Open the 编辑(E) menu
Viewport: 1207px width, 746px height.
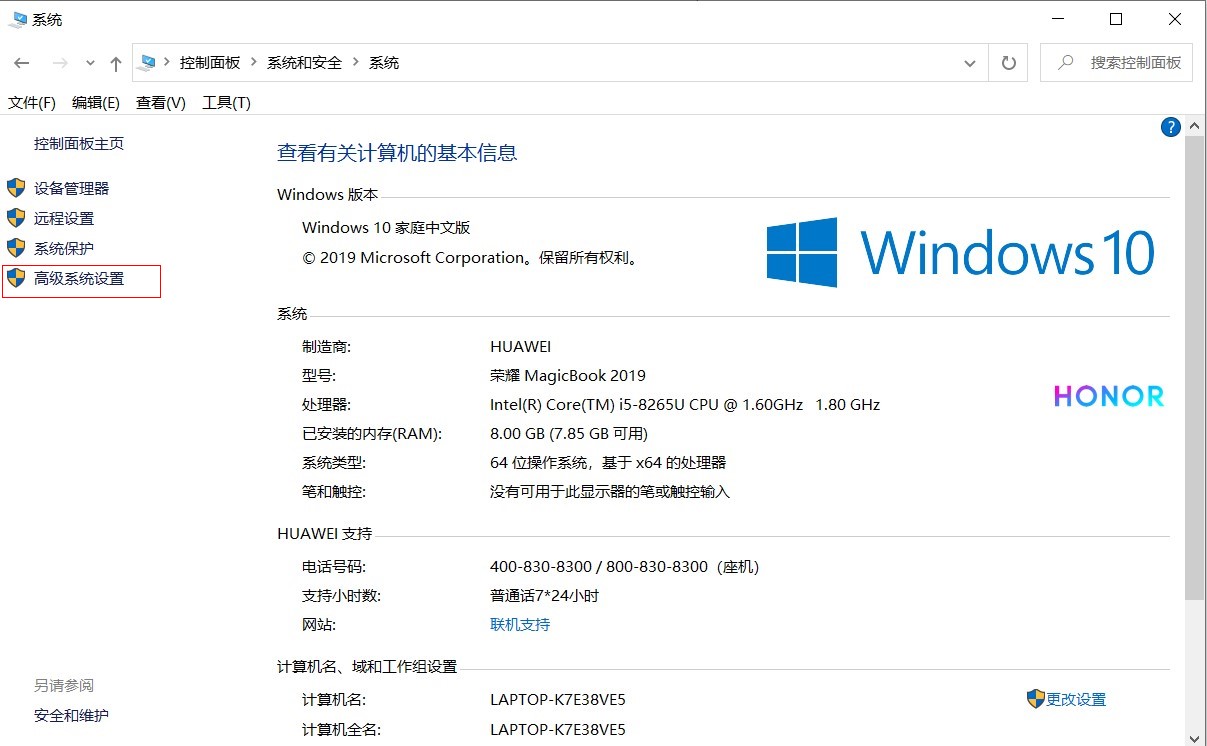pyautogui.click(x=96, y=103)
